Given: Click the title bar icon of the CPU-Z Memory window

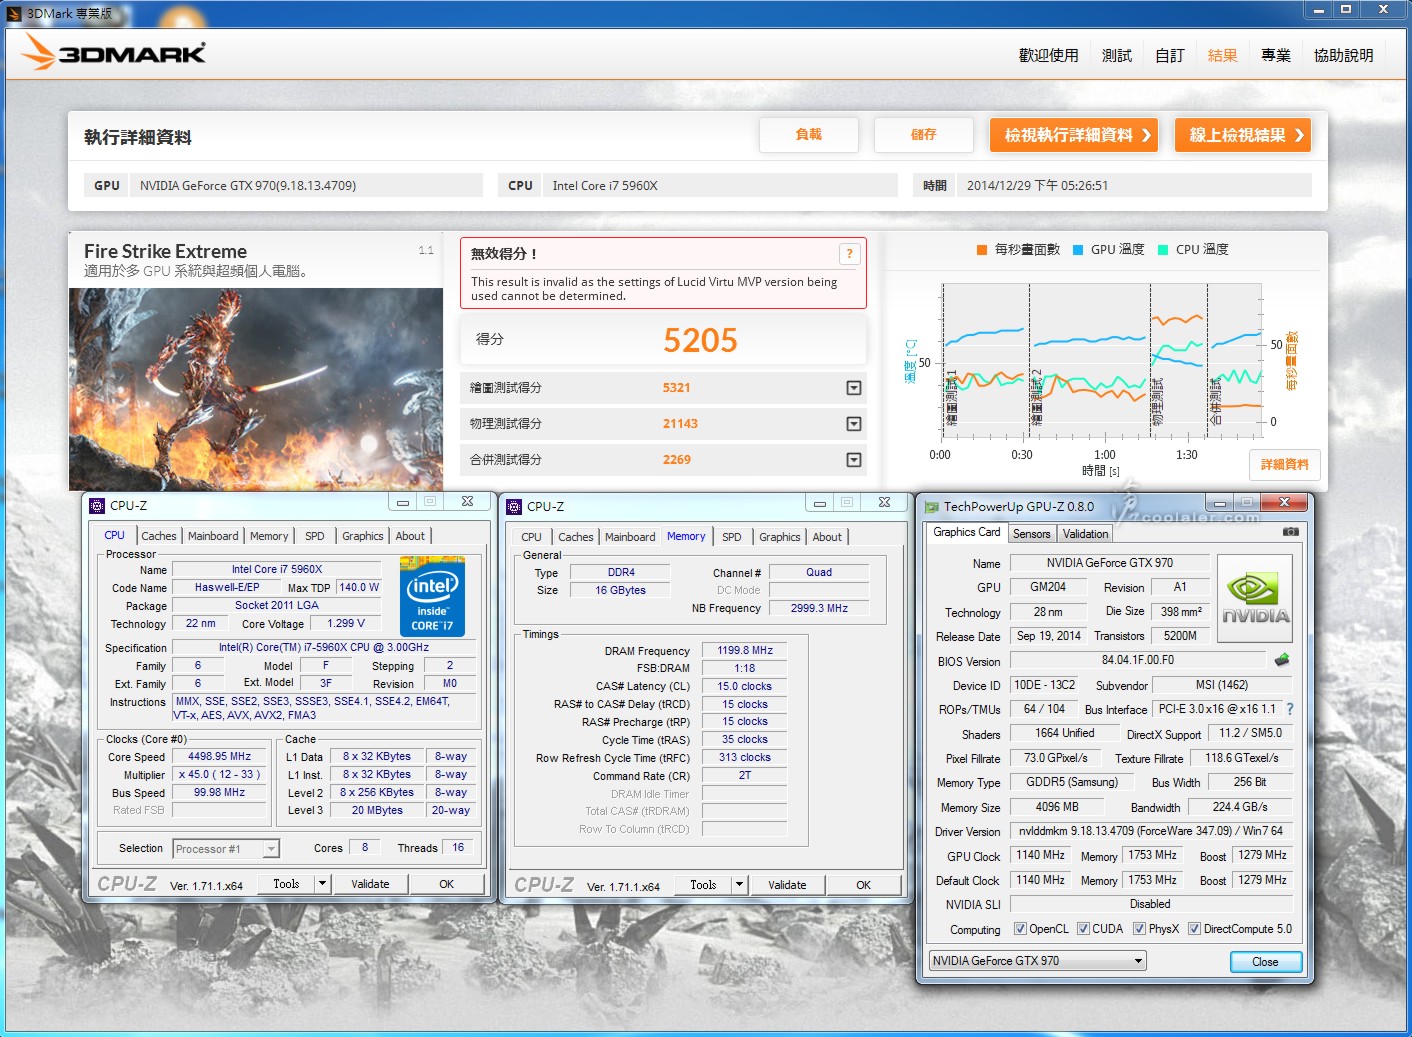Looking at the screenshot, I should coord(514,507).
